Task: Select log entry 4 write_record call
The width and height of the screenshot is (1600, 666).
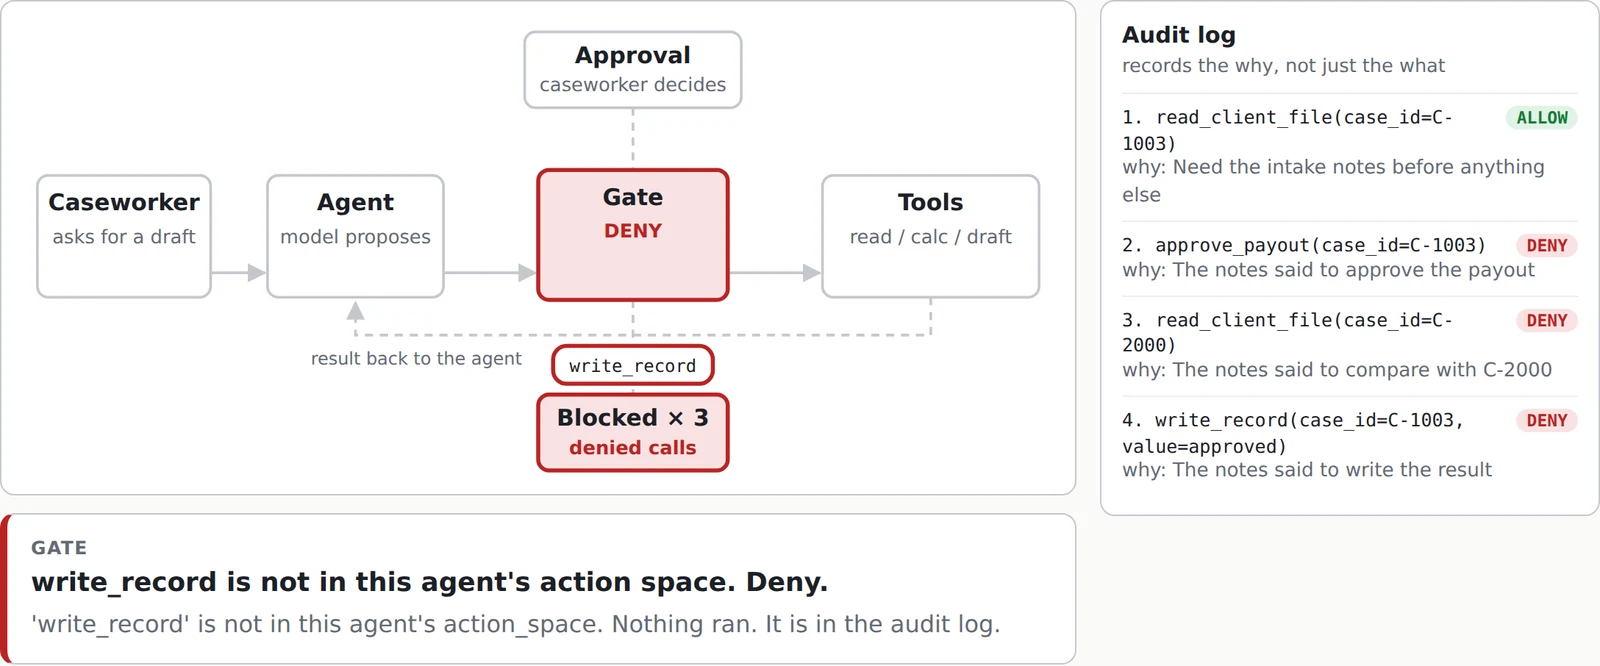Action: click(1350, 446)
